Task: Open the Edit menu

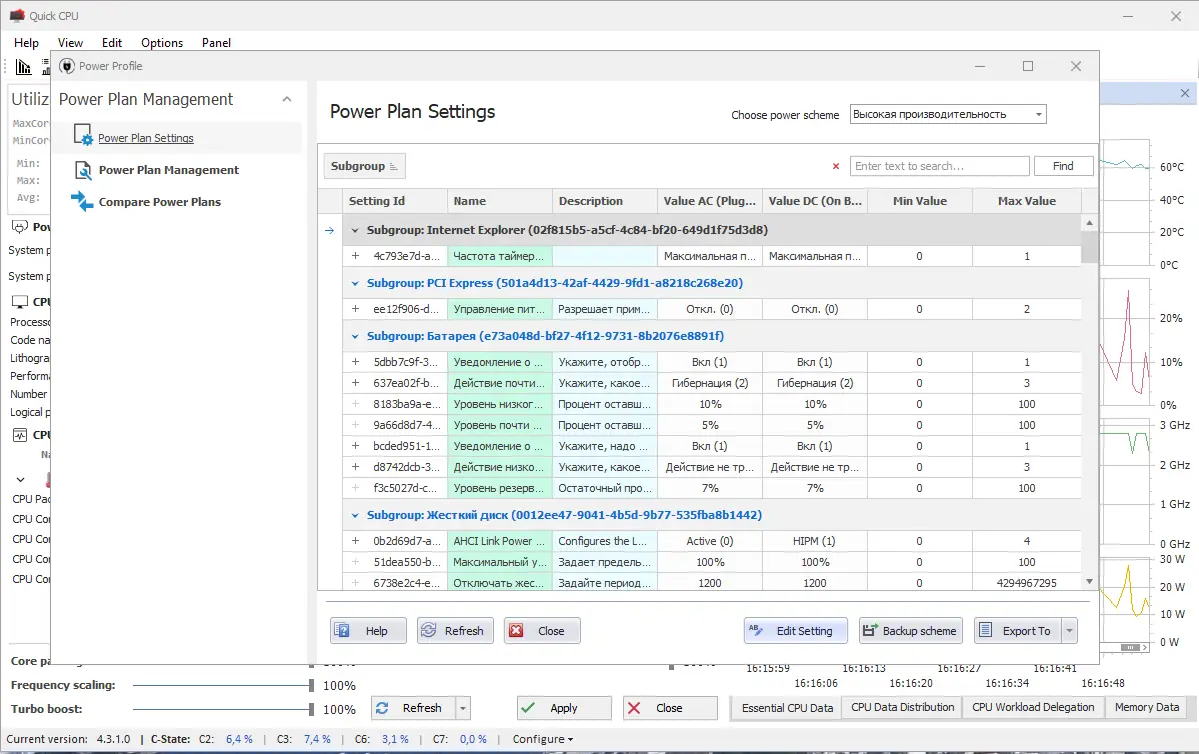Action: point(112,43)
